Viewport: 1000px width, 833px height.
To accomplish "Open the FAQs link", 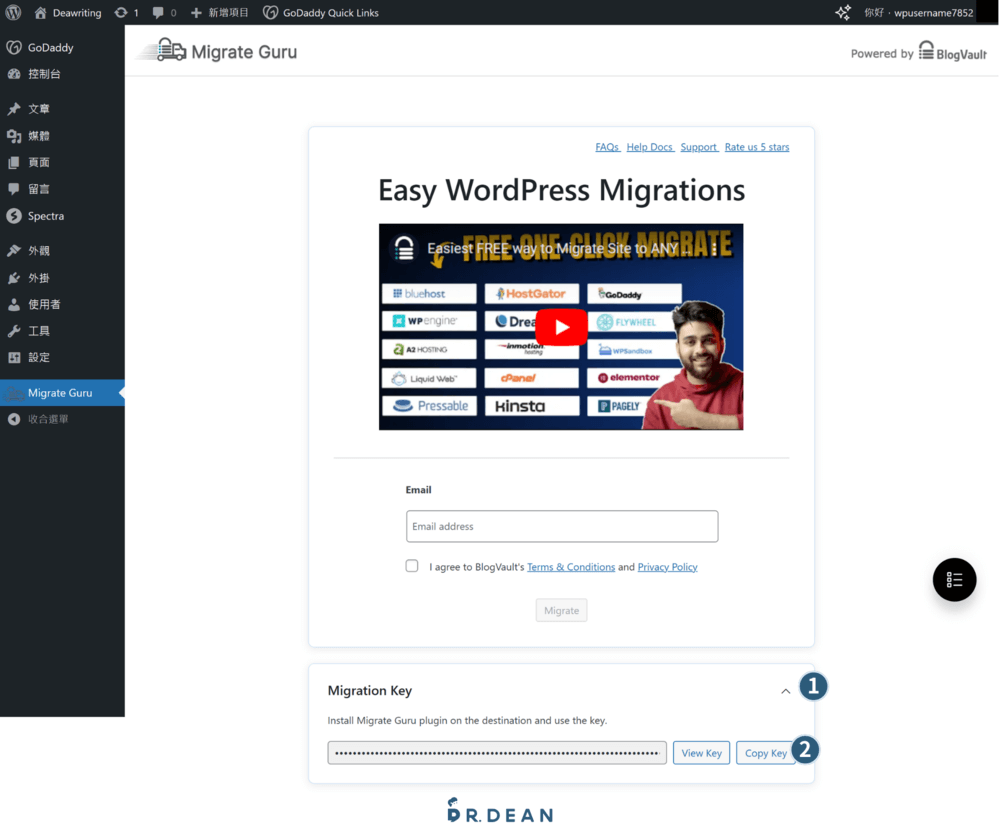I will 607,147.
